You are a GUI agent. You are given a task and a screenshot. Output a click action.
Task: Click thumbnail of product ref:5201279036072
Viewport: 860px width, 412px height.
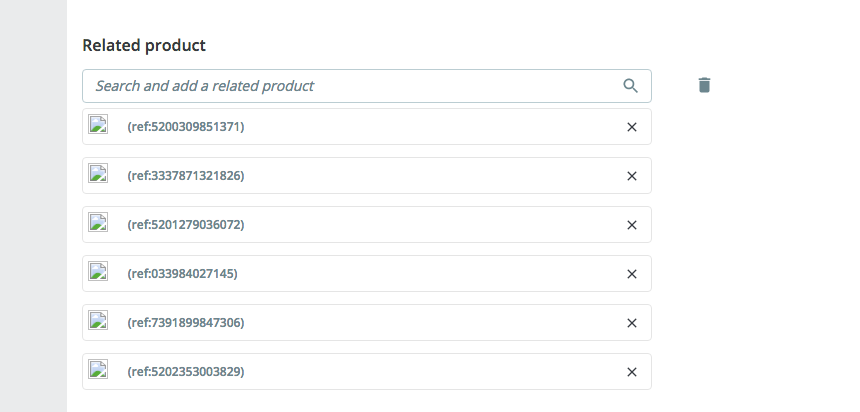pos(98,223)
